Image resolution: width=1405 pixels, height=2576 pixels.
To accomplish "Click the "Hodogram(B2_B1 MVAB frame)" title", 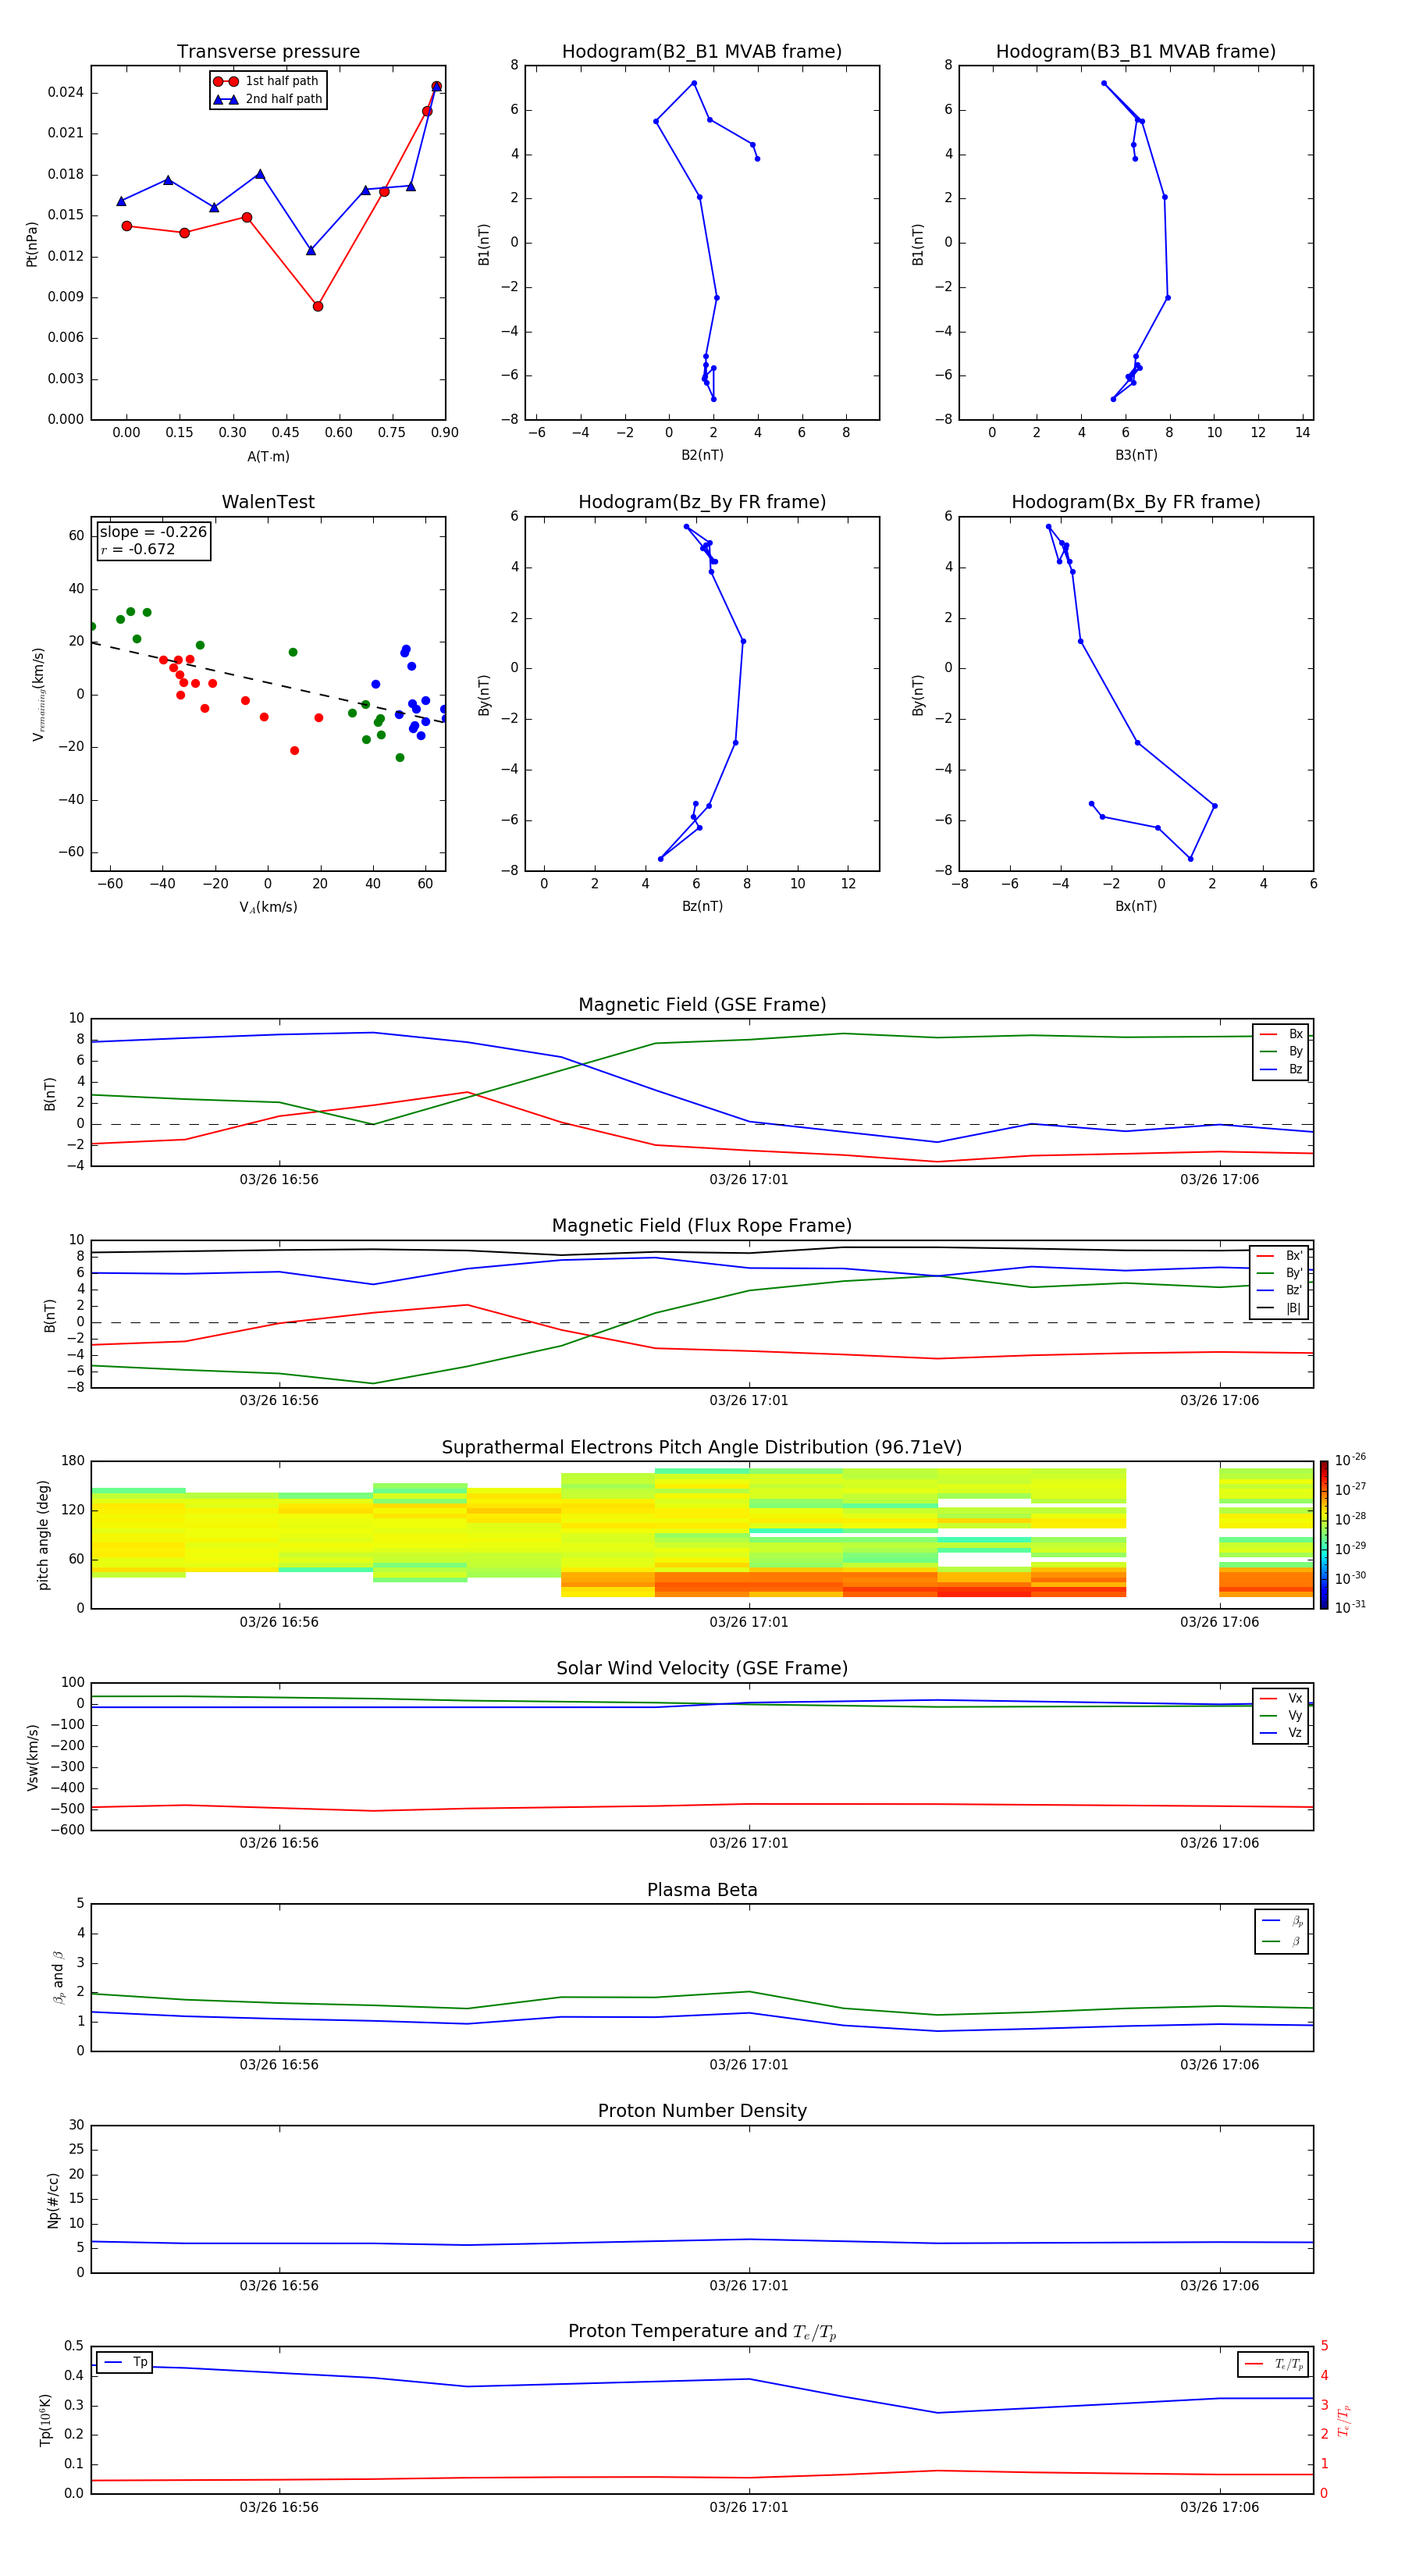I will (702, 51).
